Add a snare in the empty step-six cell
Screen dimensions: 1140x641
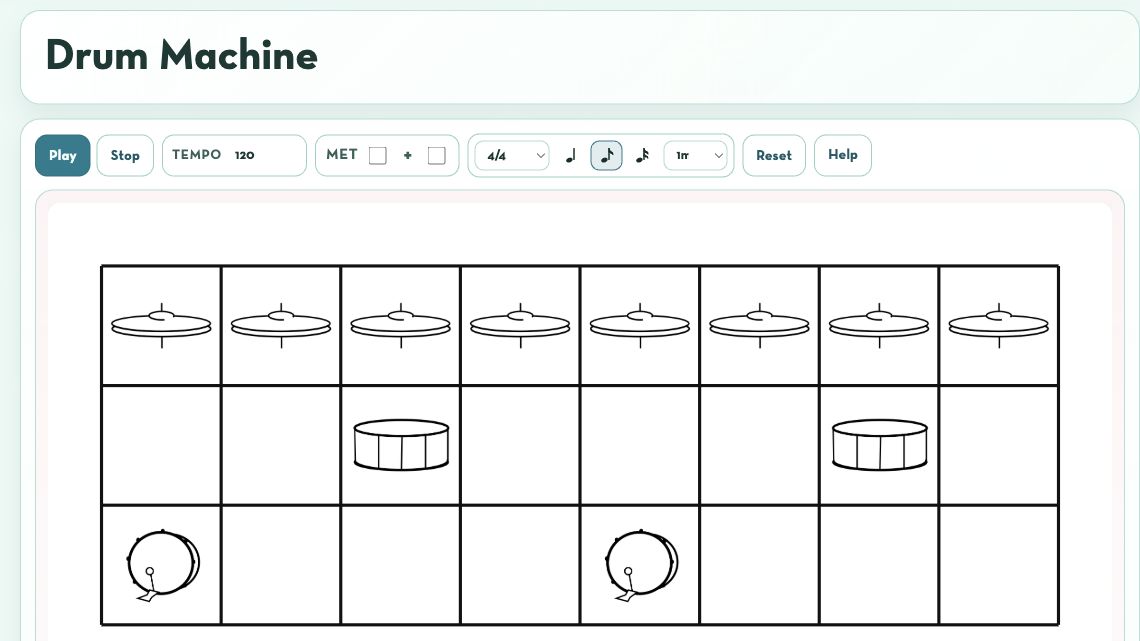point(760,446)
